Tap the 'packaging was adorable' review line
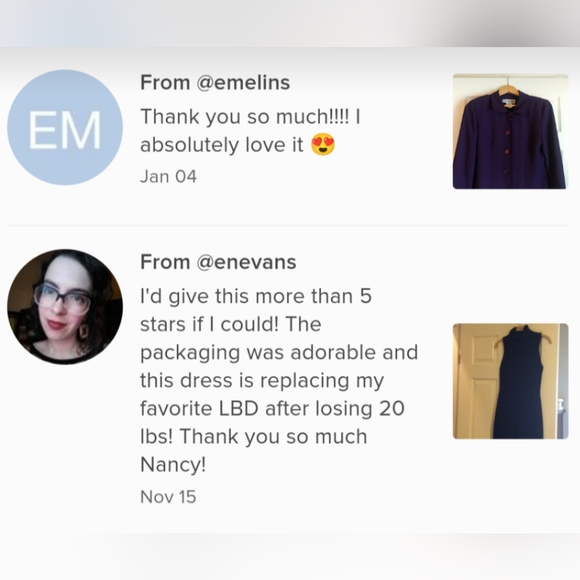This screenshot has height=580, width=580. click(x=279, y=352)
